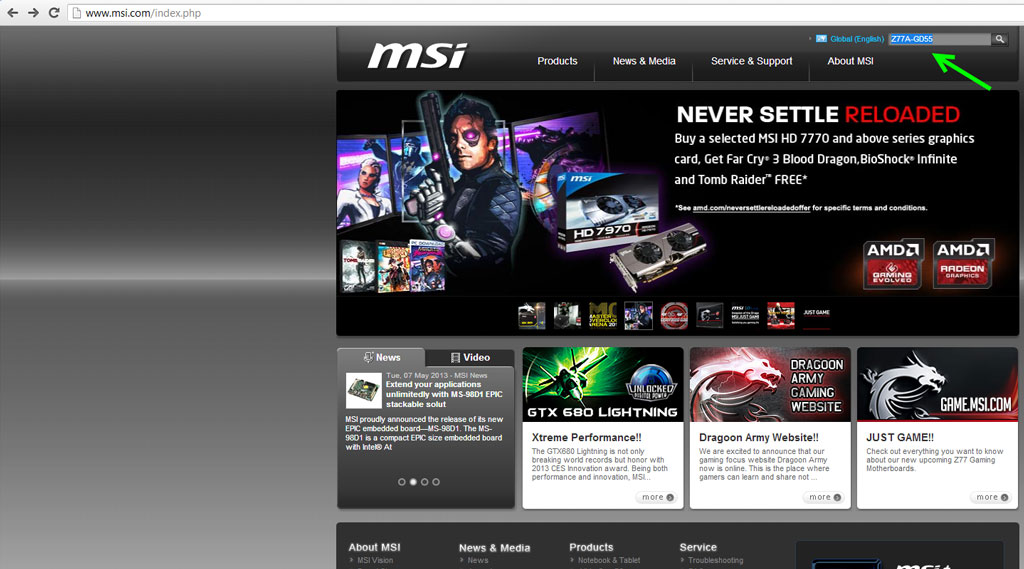Follow the amd.com/neversettlereloadedoffer link
Screen dimensions: 1024x569
[x=751, y=208]
